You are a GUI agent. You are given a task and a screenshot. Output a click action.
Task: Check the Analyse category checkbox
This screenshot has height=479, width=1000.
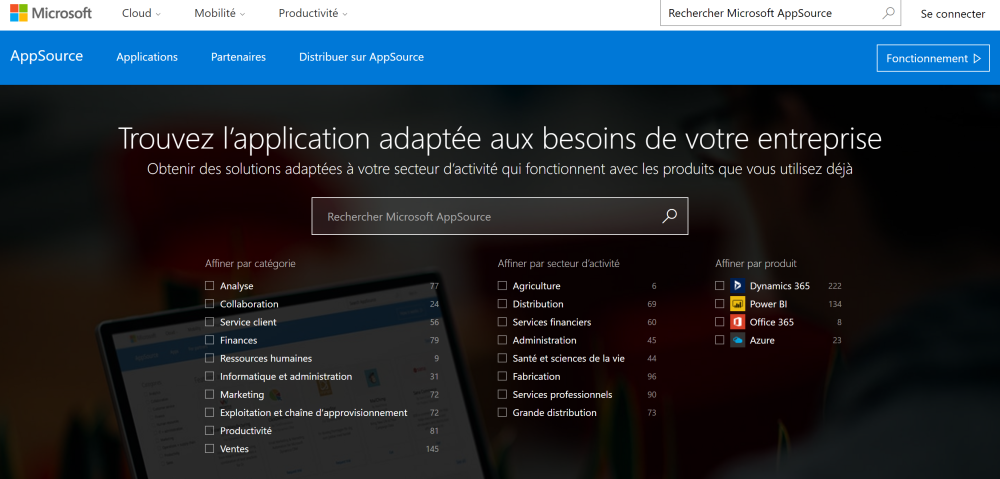pos(209,286)
